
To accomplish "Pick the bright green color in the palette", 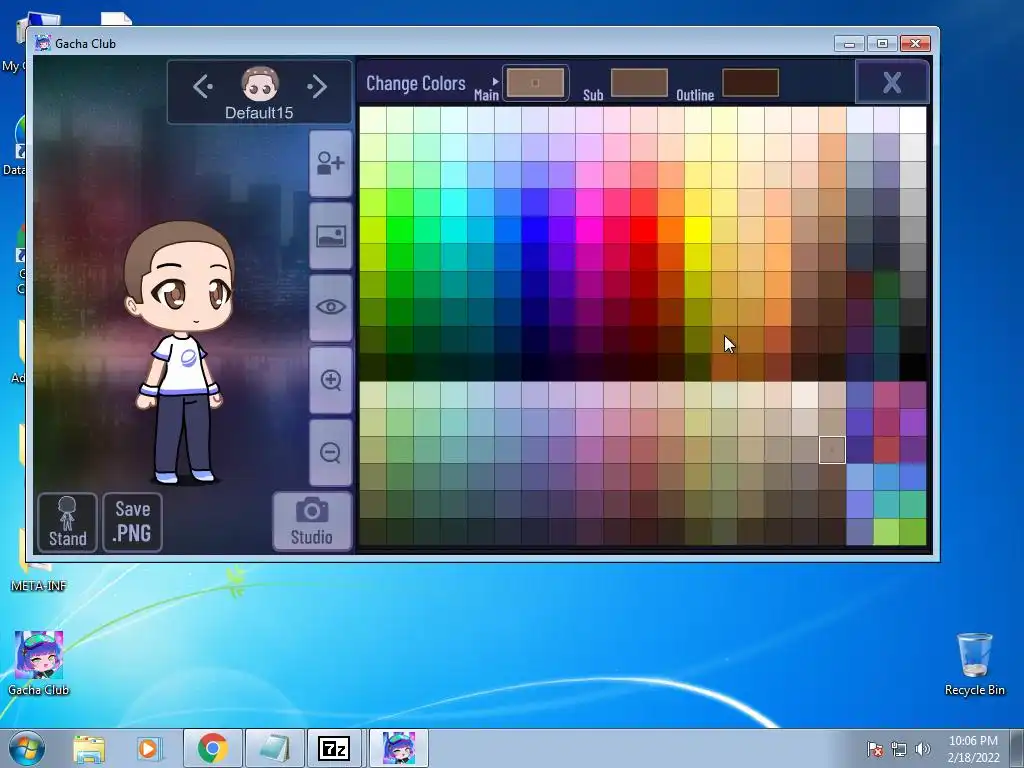I will coord(400,229).
